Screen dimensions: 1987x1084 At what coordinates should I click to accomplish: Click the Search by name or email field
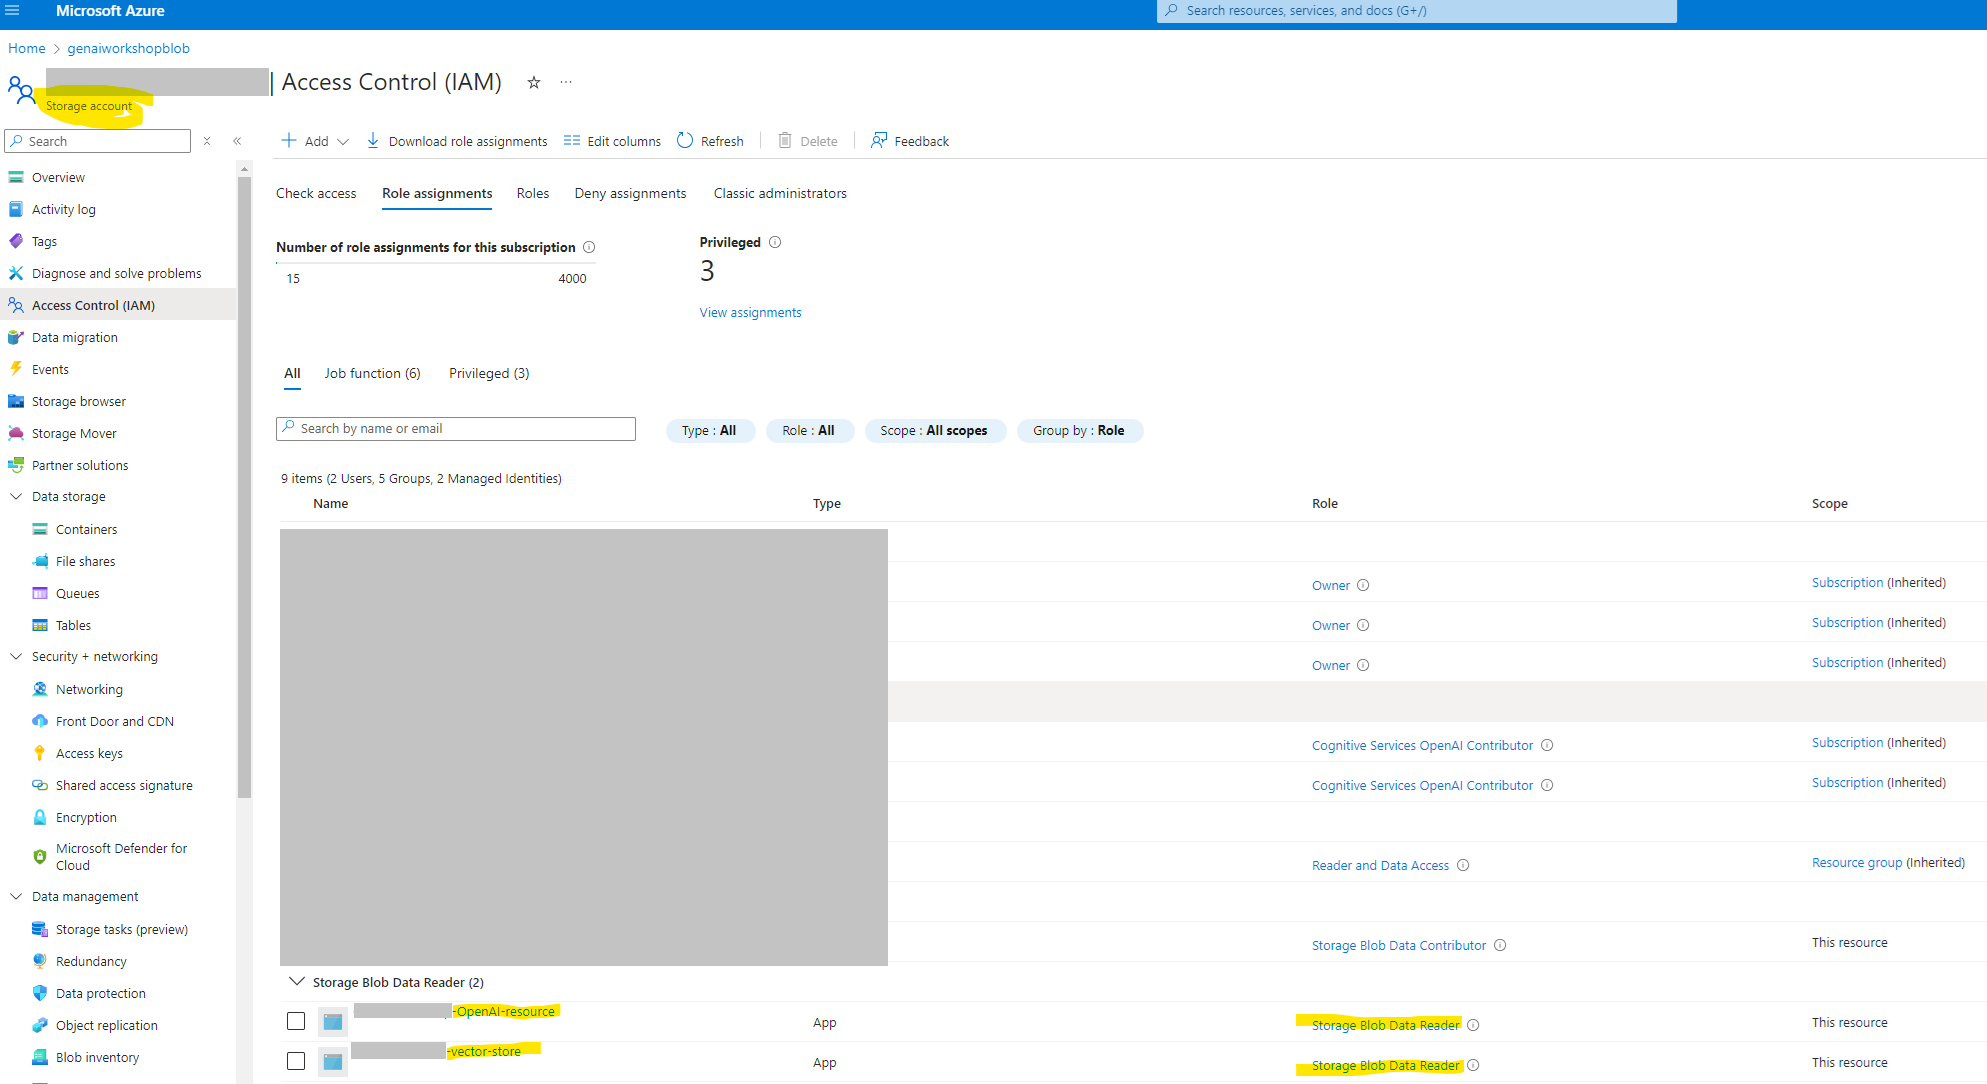456,429
